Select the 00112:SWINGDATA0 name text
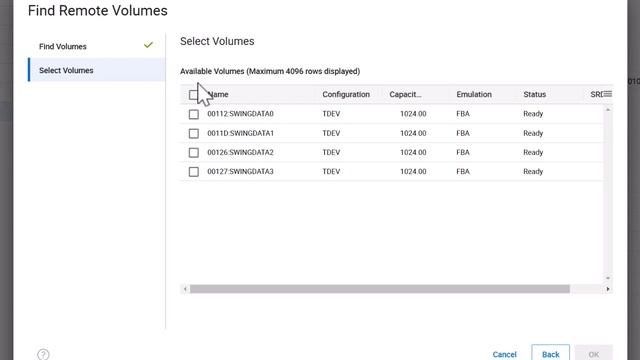This screenshot has width=640, height=360. [x=240, y=114]
